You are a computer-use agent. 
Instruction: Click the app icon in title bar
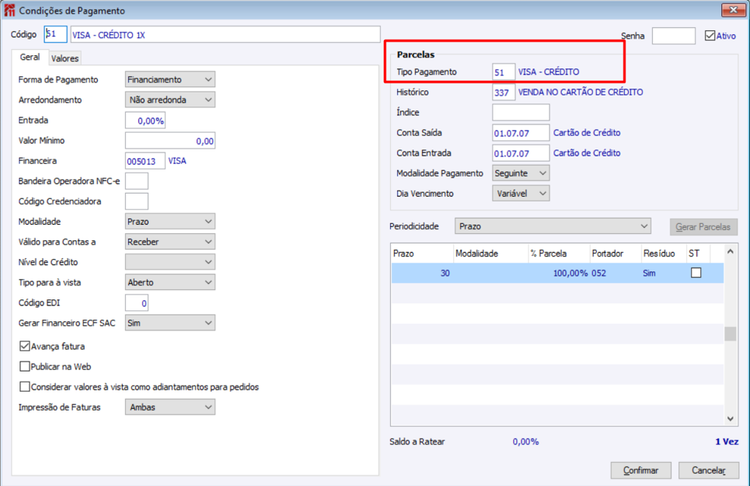pyautogui.click(x=9, y=10)
